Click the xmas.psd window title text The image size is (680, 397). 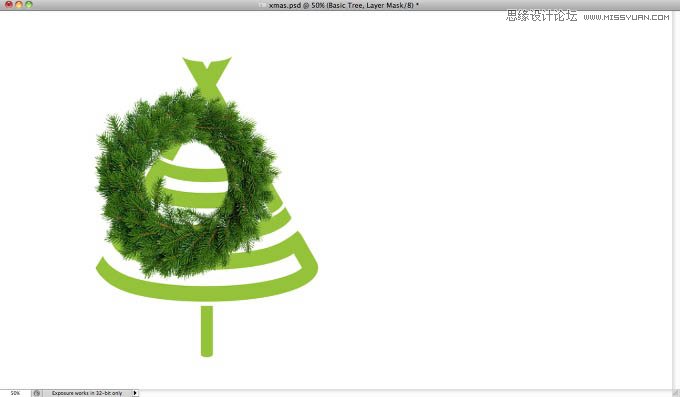[x=343, y=5]
